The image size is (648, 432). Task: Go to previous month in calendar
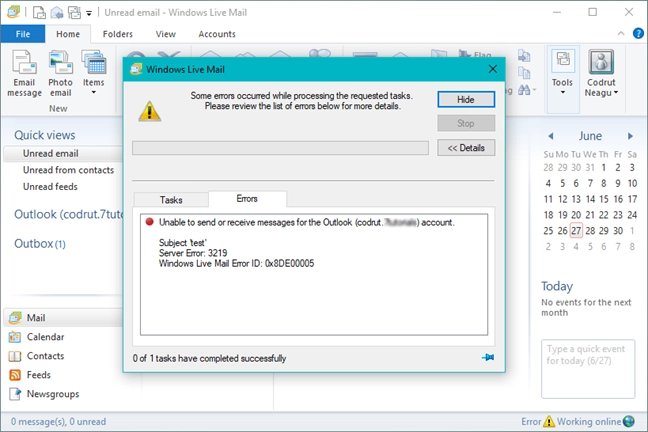pos(550,136)
